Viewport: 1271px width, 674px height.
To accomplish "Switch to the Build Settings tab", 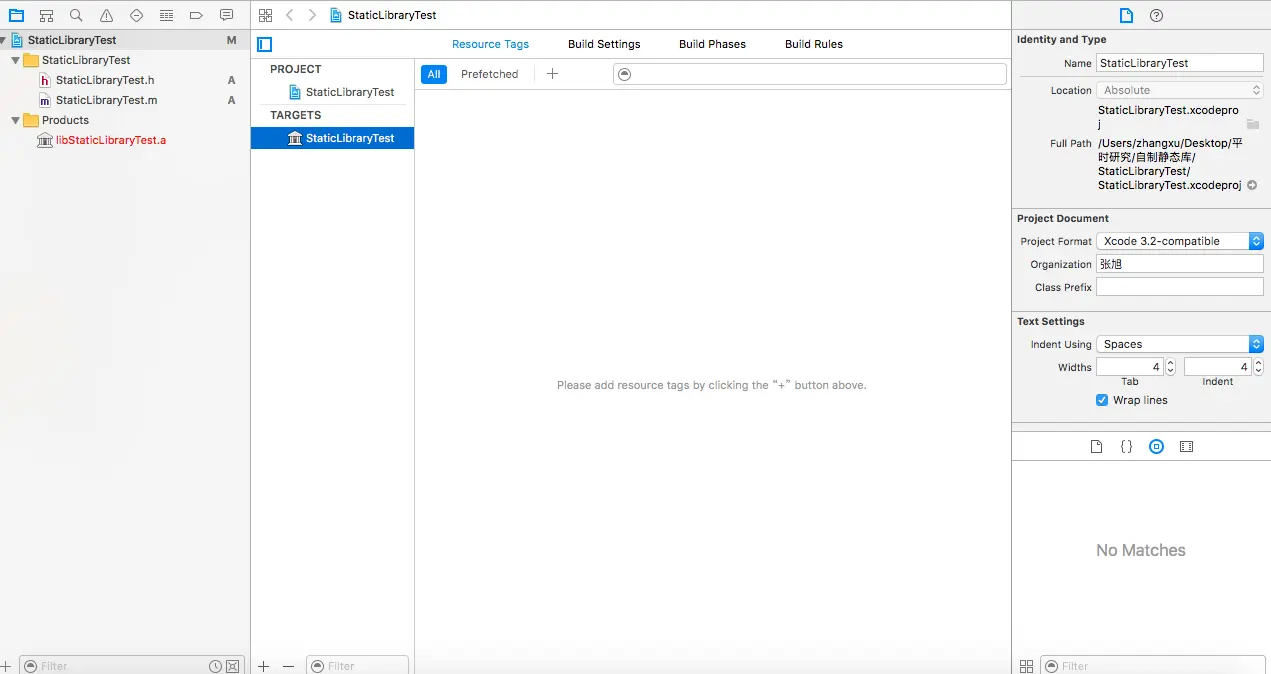I will click(x=604, y=44).
